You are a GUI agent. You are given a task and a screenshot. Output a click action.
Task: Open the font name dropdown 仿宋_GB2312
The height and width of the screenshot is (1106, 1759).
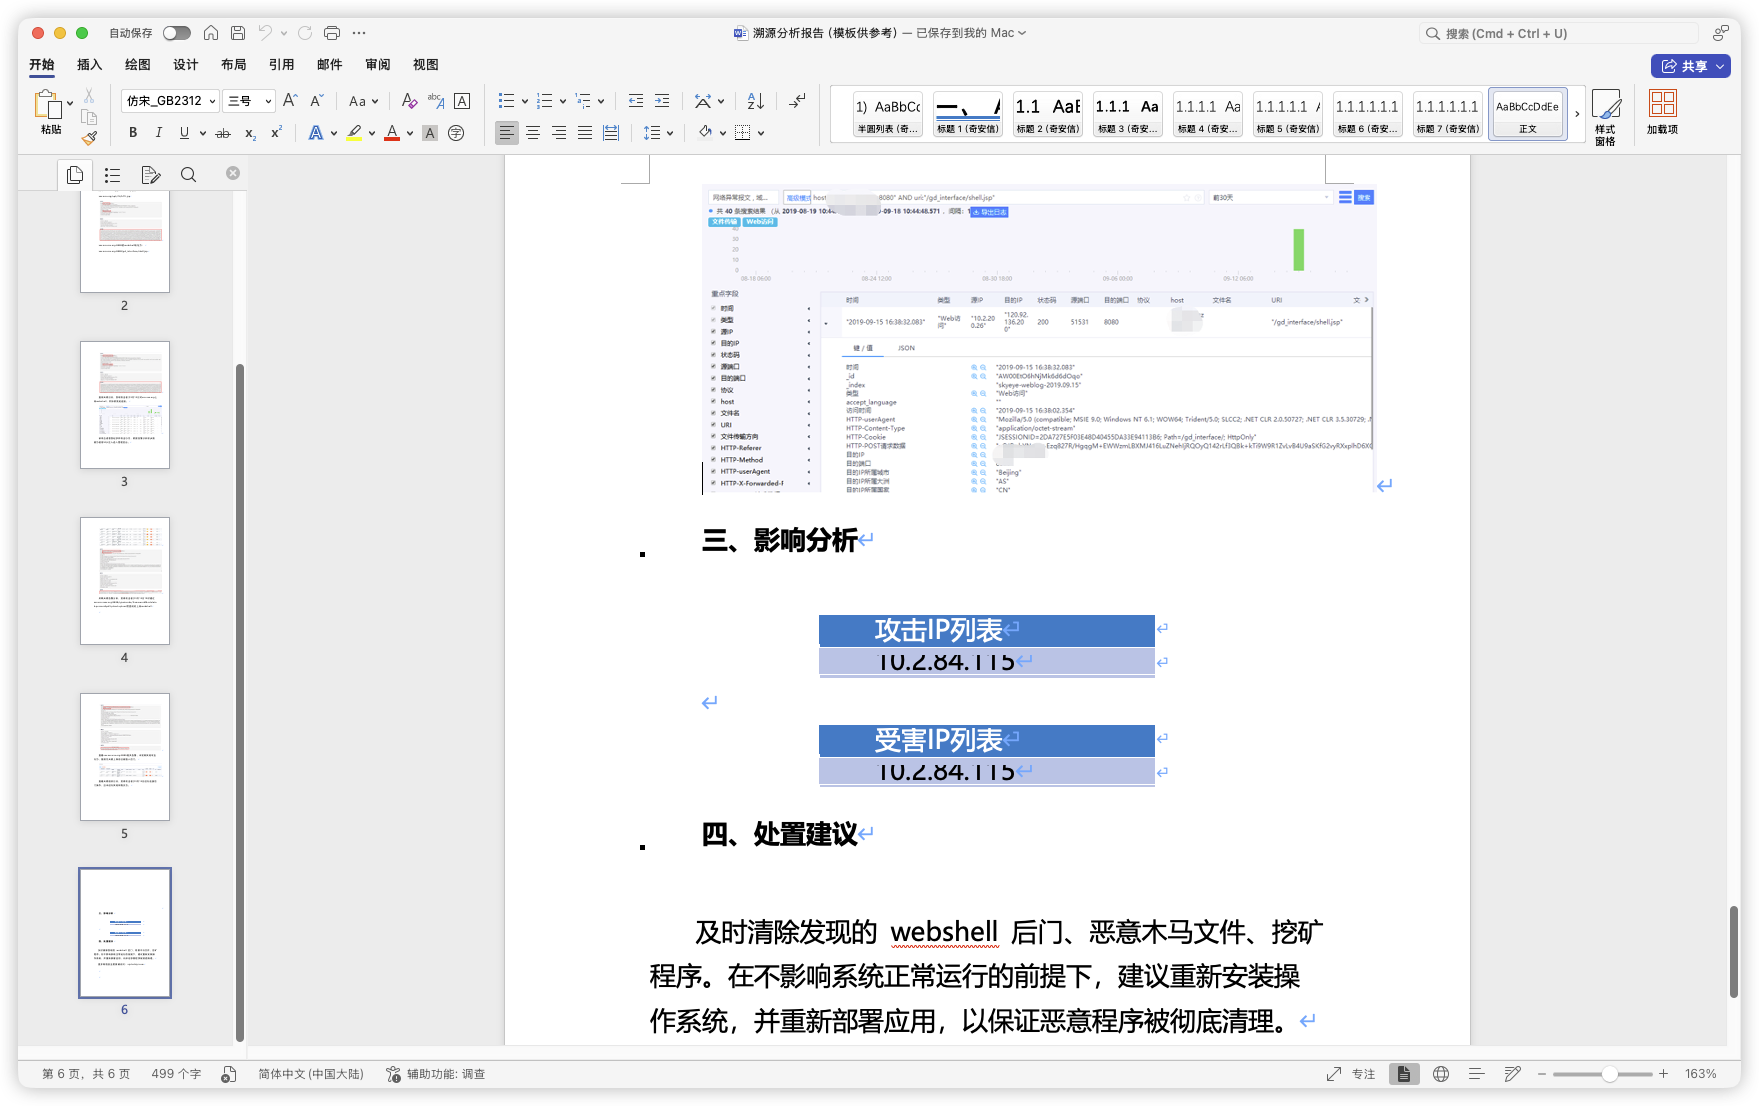(x=170, y=101)
